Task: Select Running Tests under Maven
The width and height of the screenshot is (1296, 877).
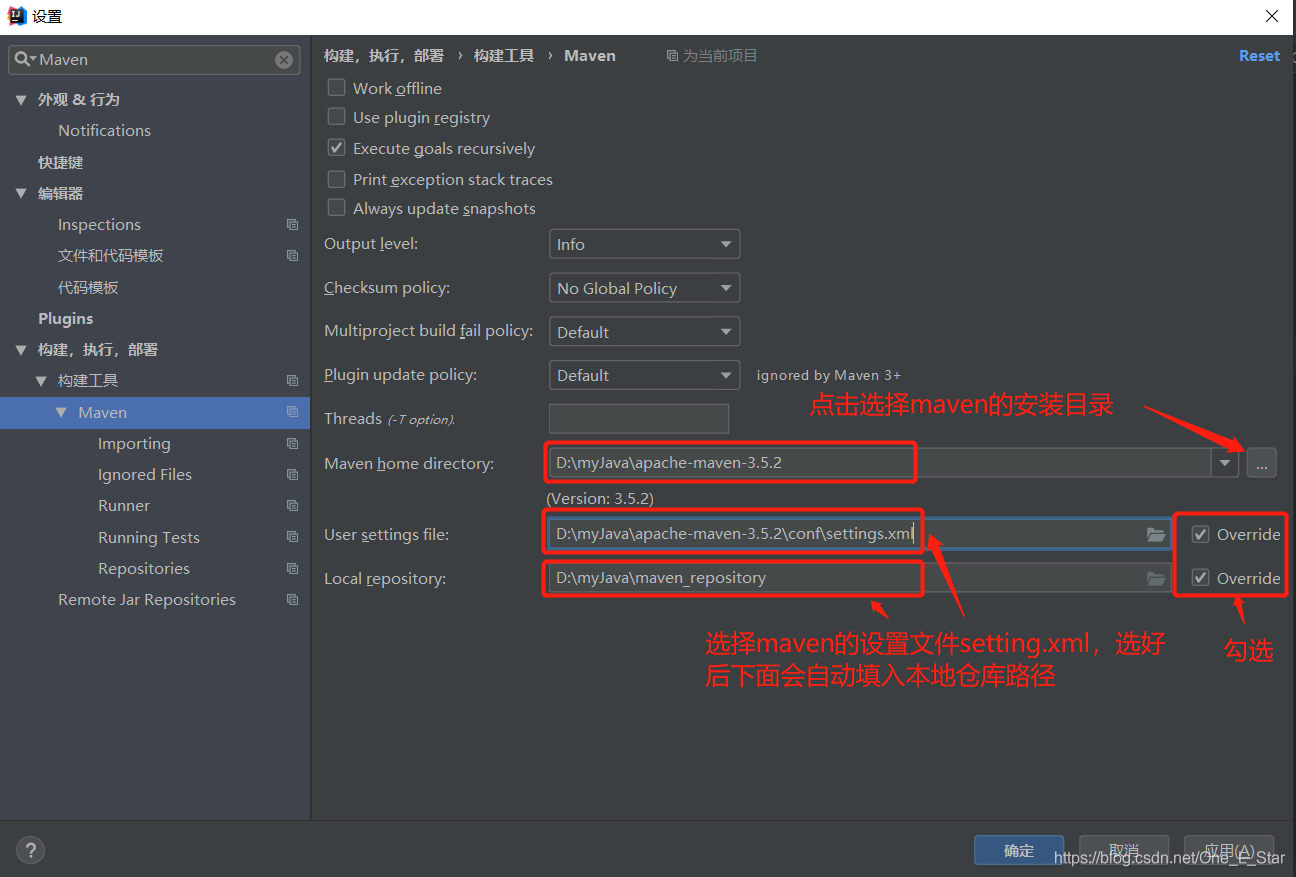Action: [x=149, y=538]
